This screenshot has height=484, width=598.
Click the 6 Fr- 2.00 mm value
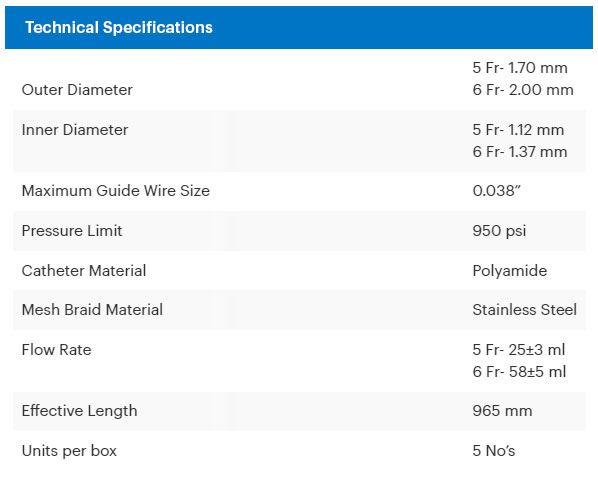click(523, 90)
